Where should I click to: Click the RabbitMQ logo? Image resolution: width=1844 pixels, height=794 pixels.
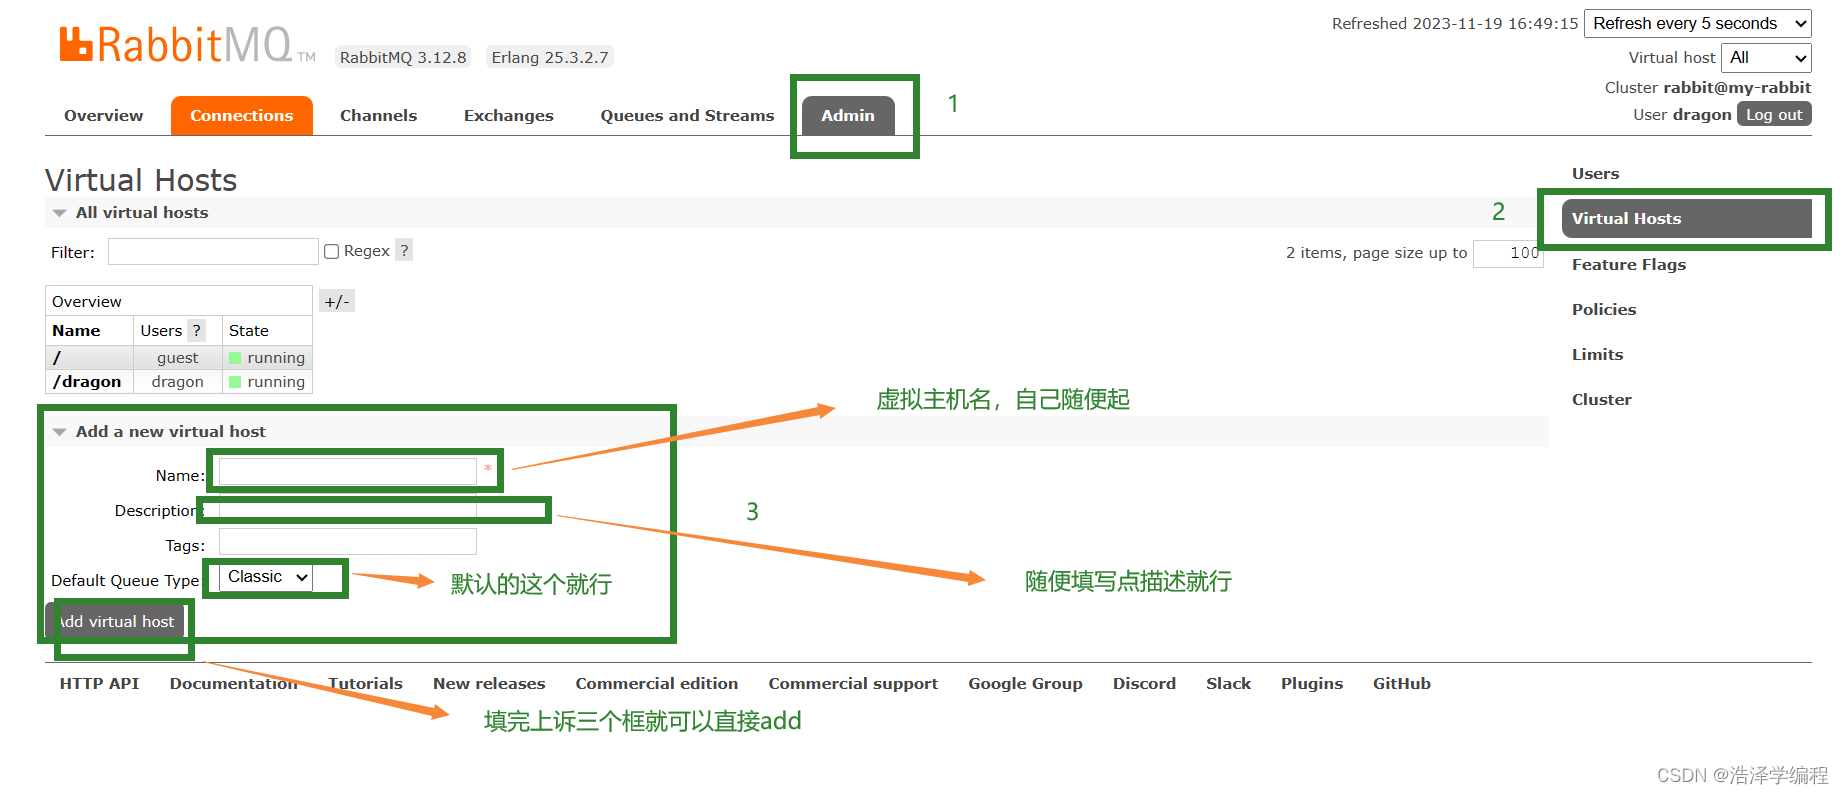[187, 45]
